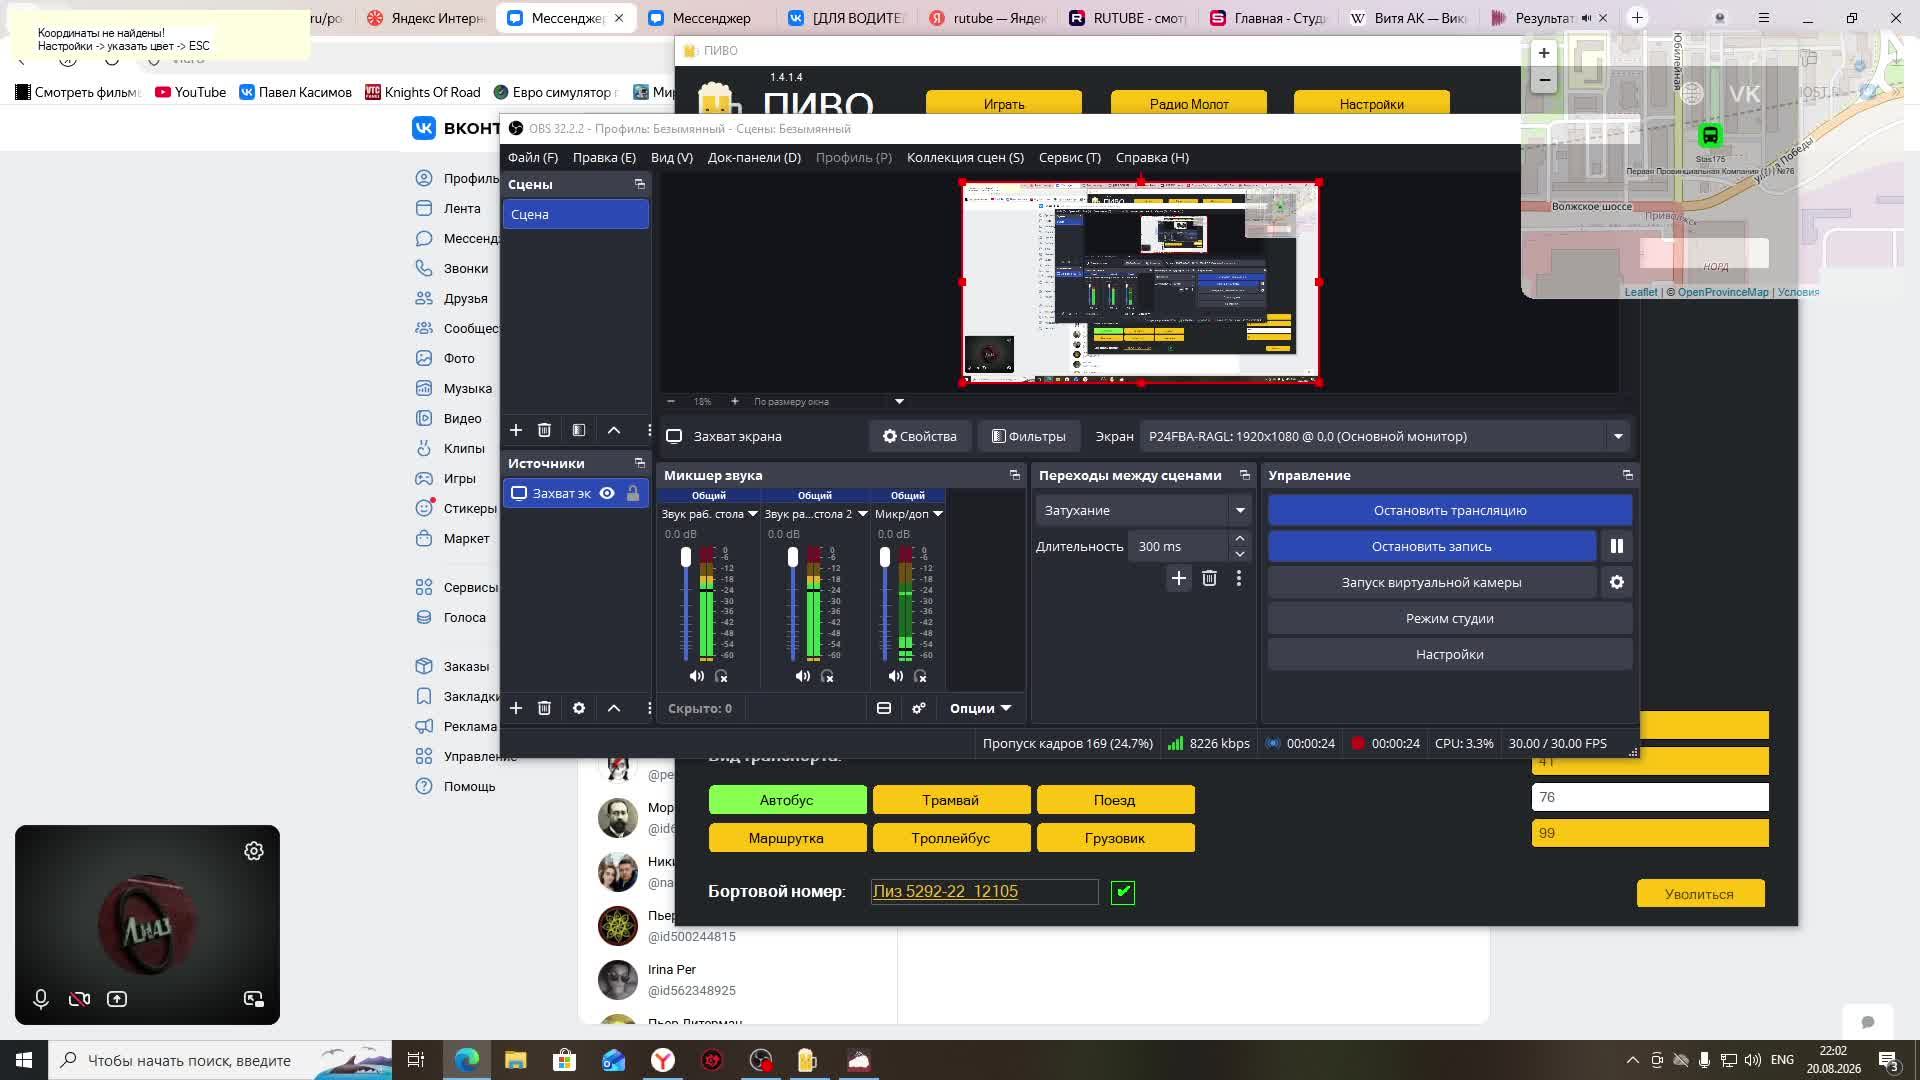Toggle green checkbox beside Бортовой номер
Image resolution: width=1920 pixels, height=1080 pixels.
point(1123,892)
